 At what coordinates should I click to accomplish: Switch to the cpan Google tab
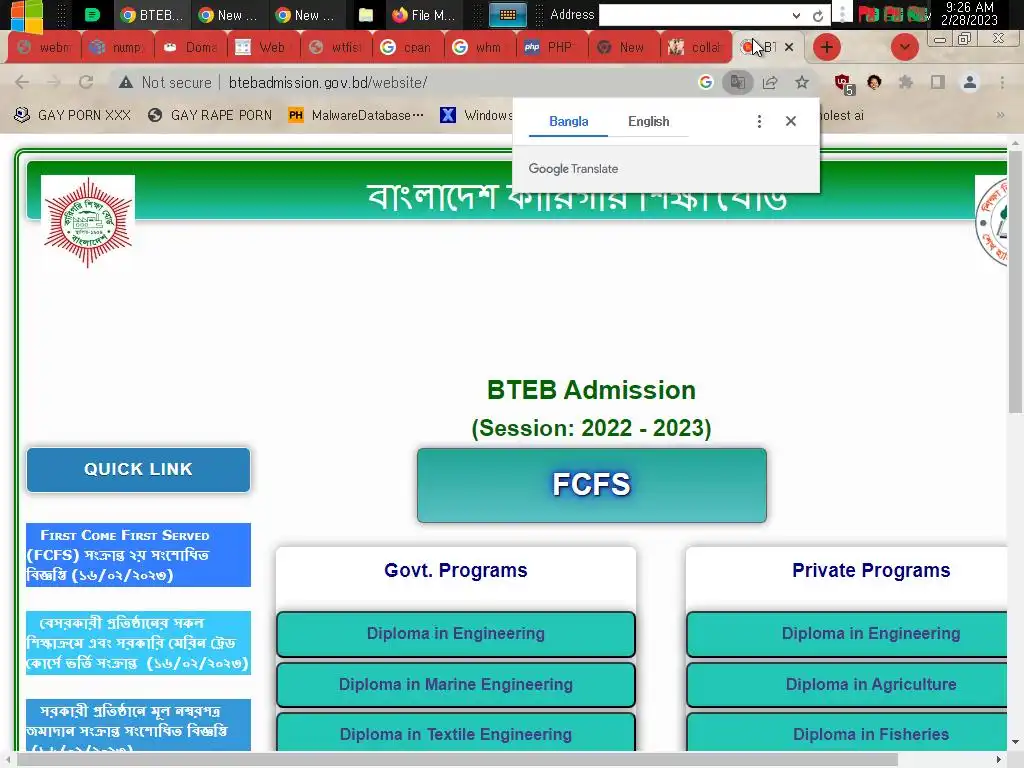pyautogui.click(x=406, y=47)
